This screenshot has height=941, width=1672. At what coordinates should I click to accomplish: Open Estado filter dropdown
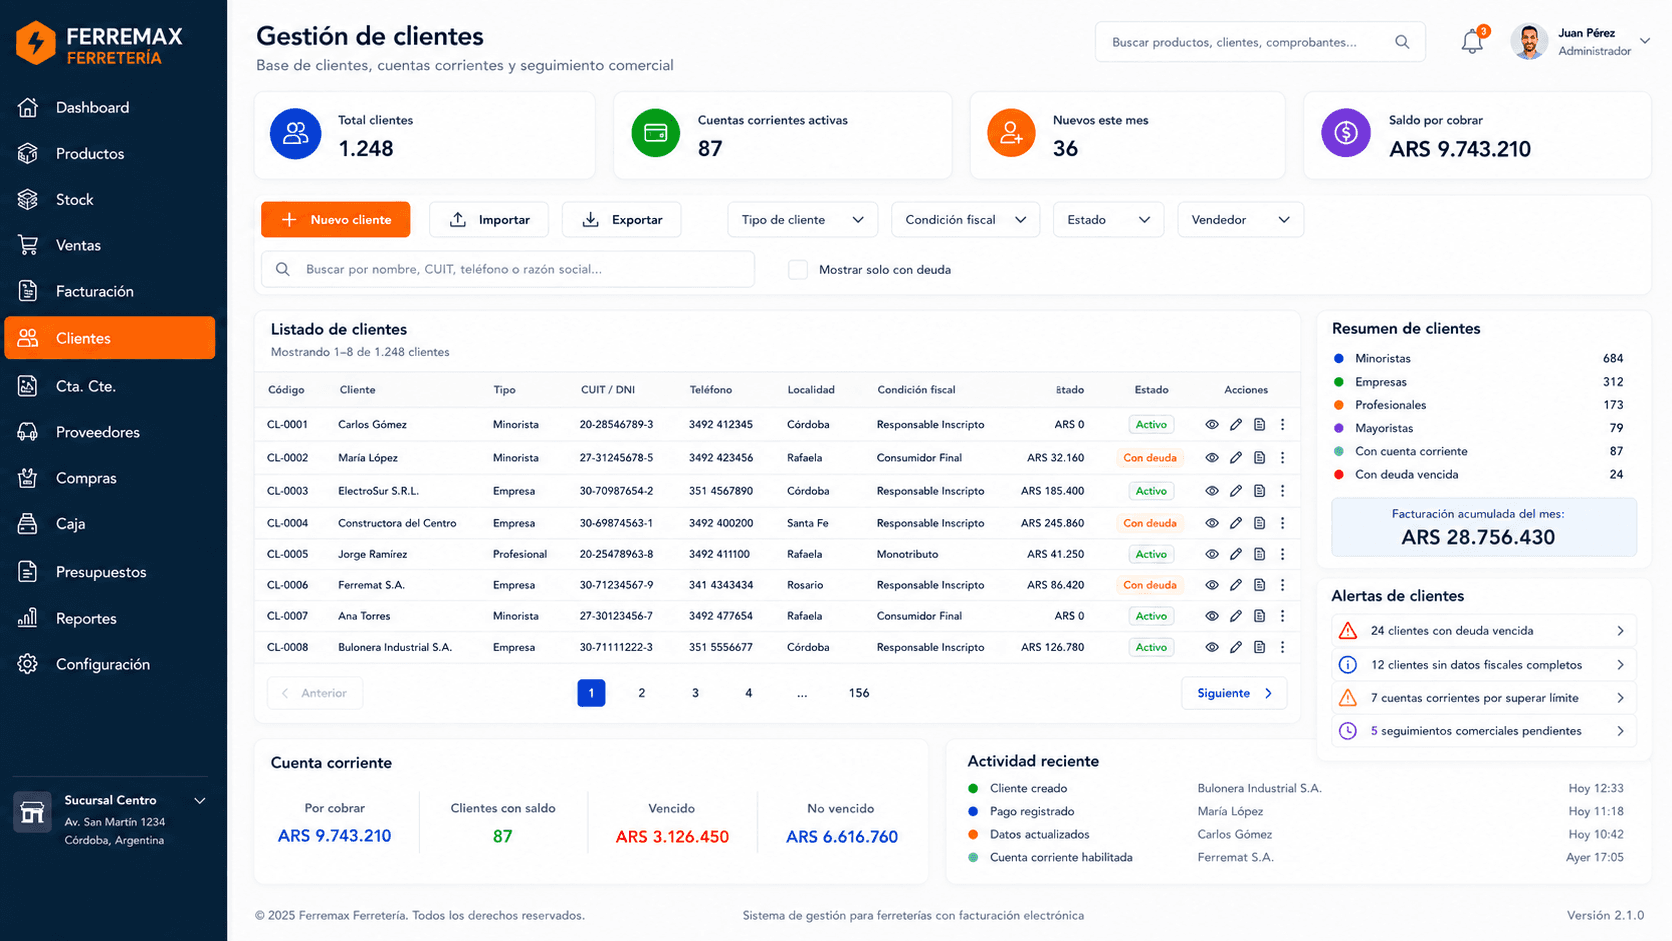[1108, 220]
